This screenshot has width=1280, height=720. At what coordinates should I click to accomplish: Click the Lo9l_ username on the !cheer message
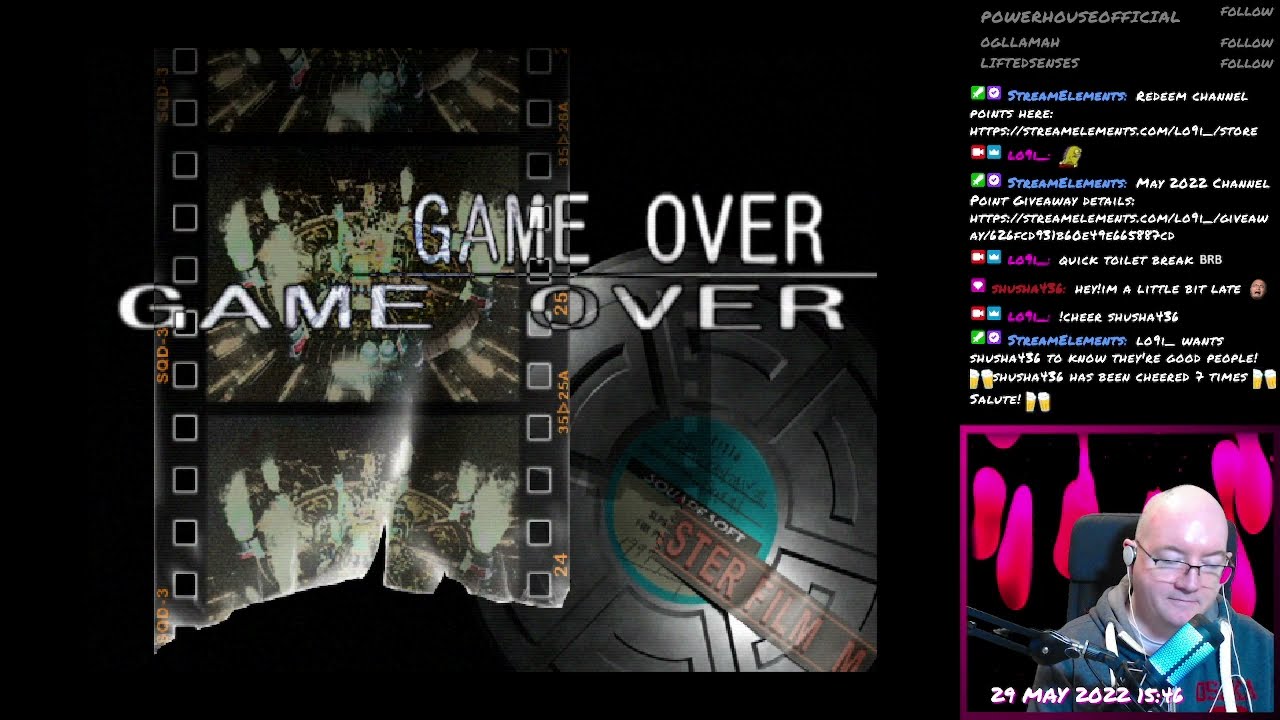[x=1028, y=317]
